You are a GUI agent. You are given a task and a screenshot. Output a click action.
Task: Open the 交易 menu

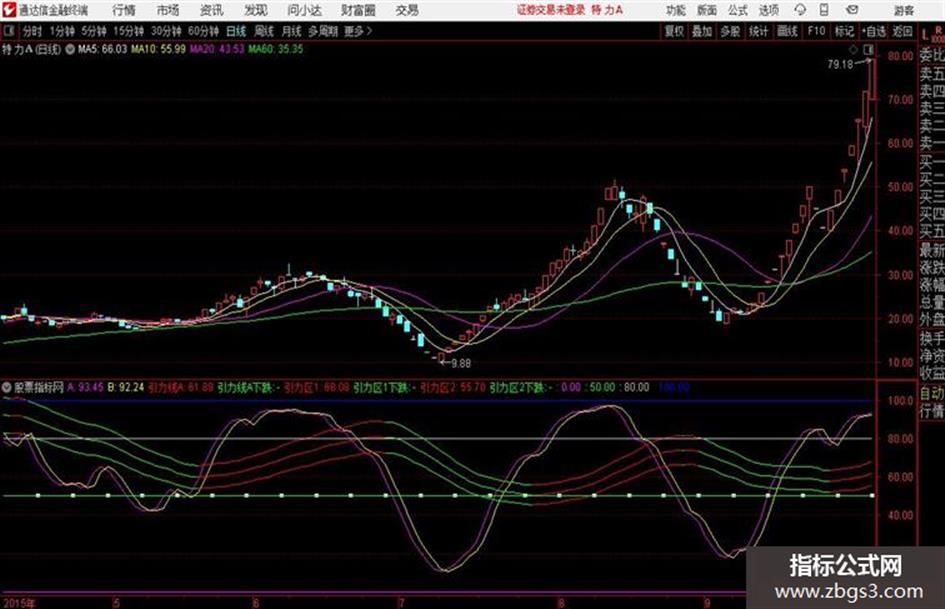[x=407, y=10]
